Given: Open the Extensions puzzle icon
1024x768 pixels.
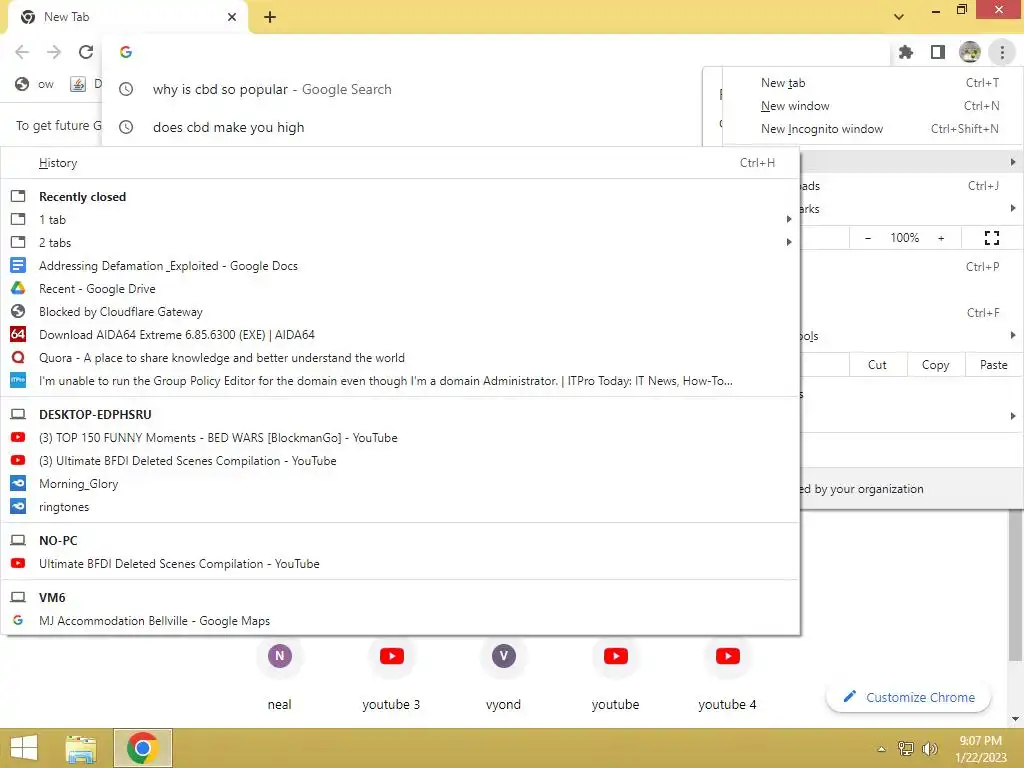Looking at the screenshot, I should (906, 52).
